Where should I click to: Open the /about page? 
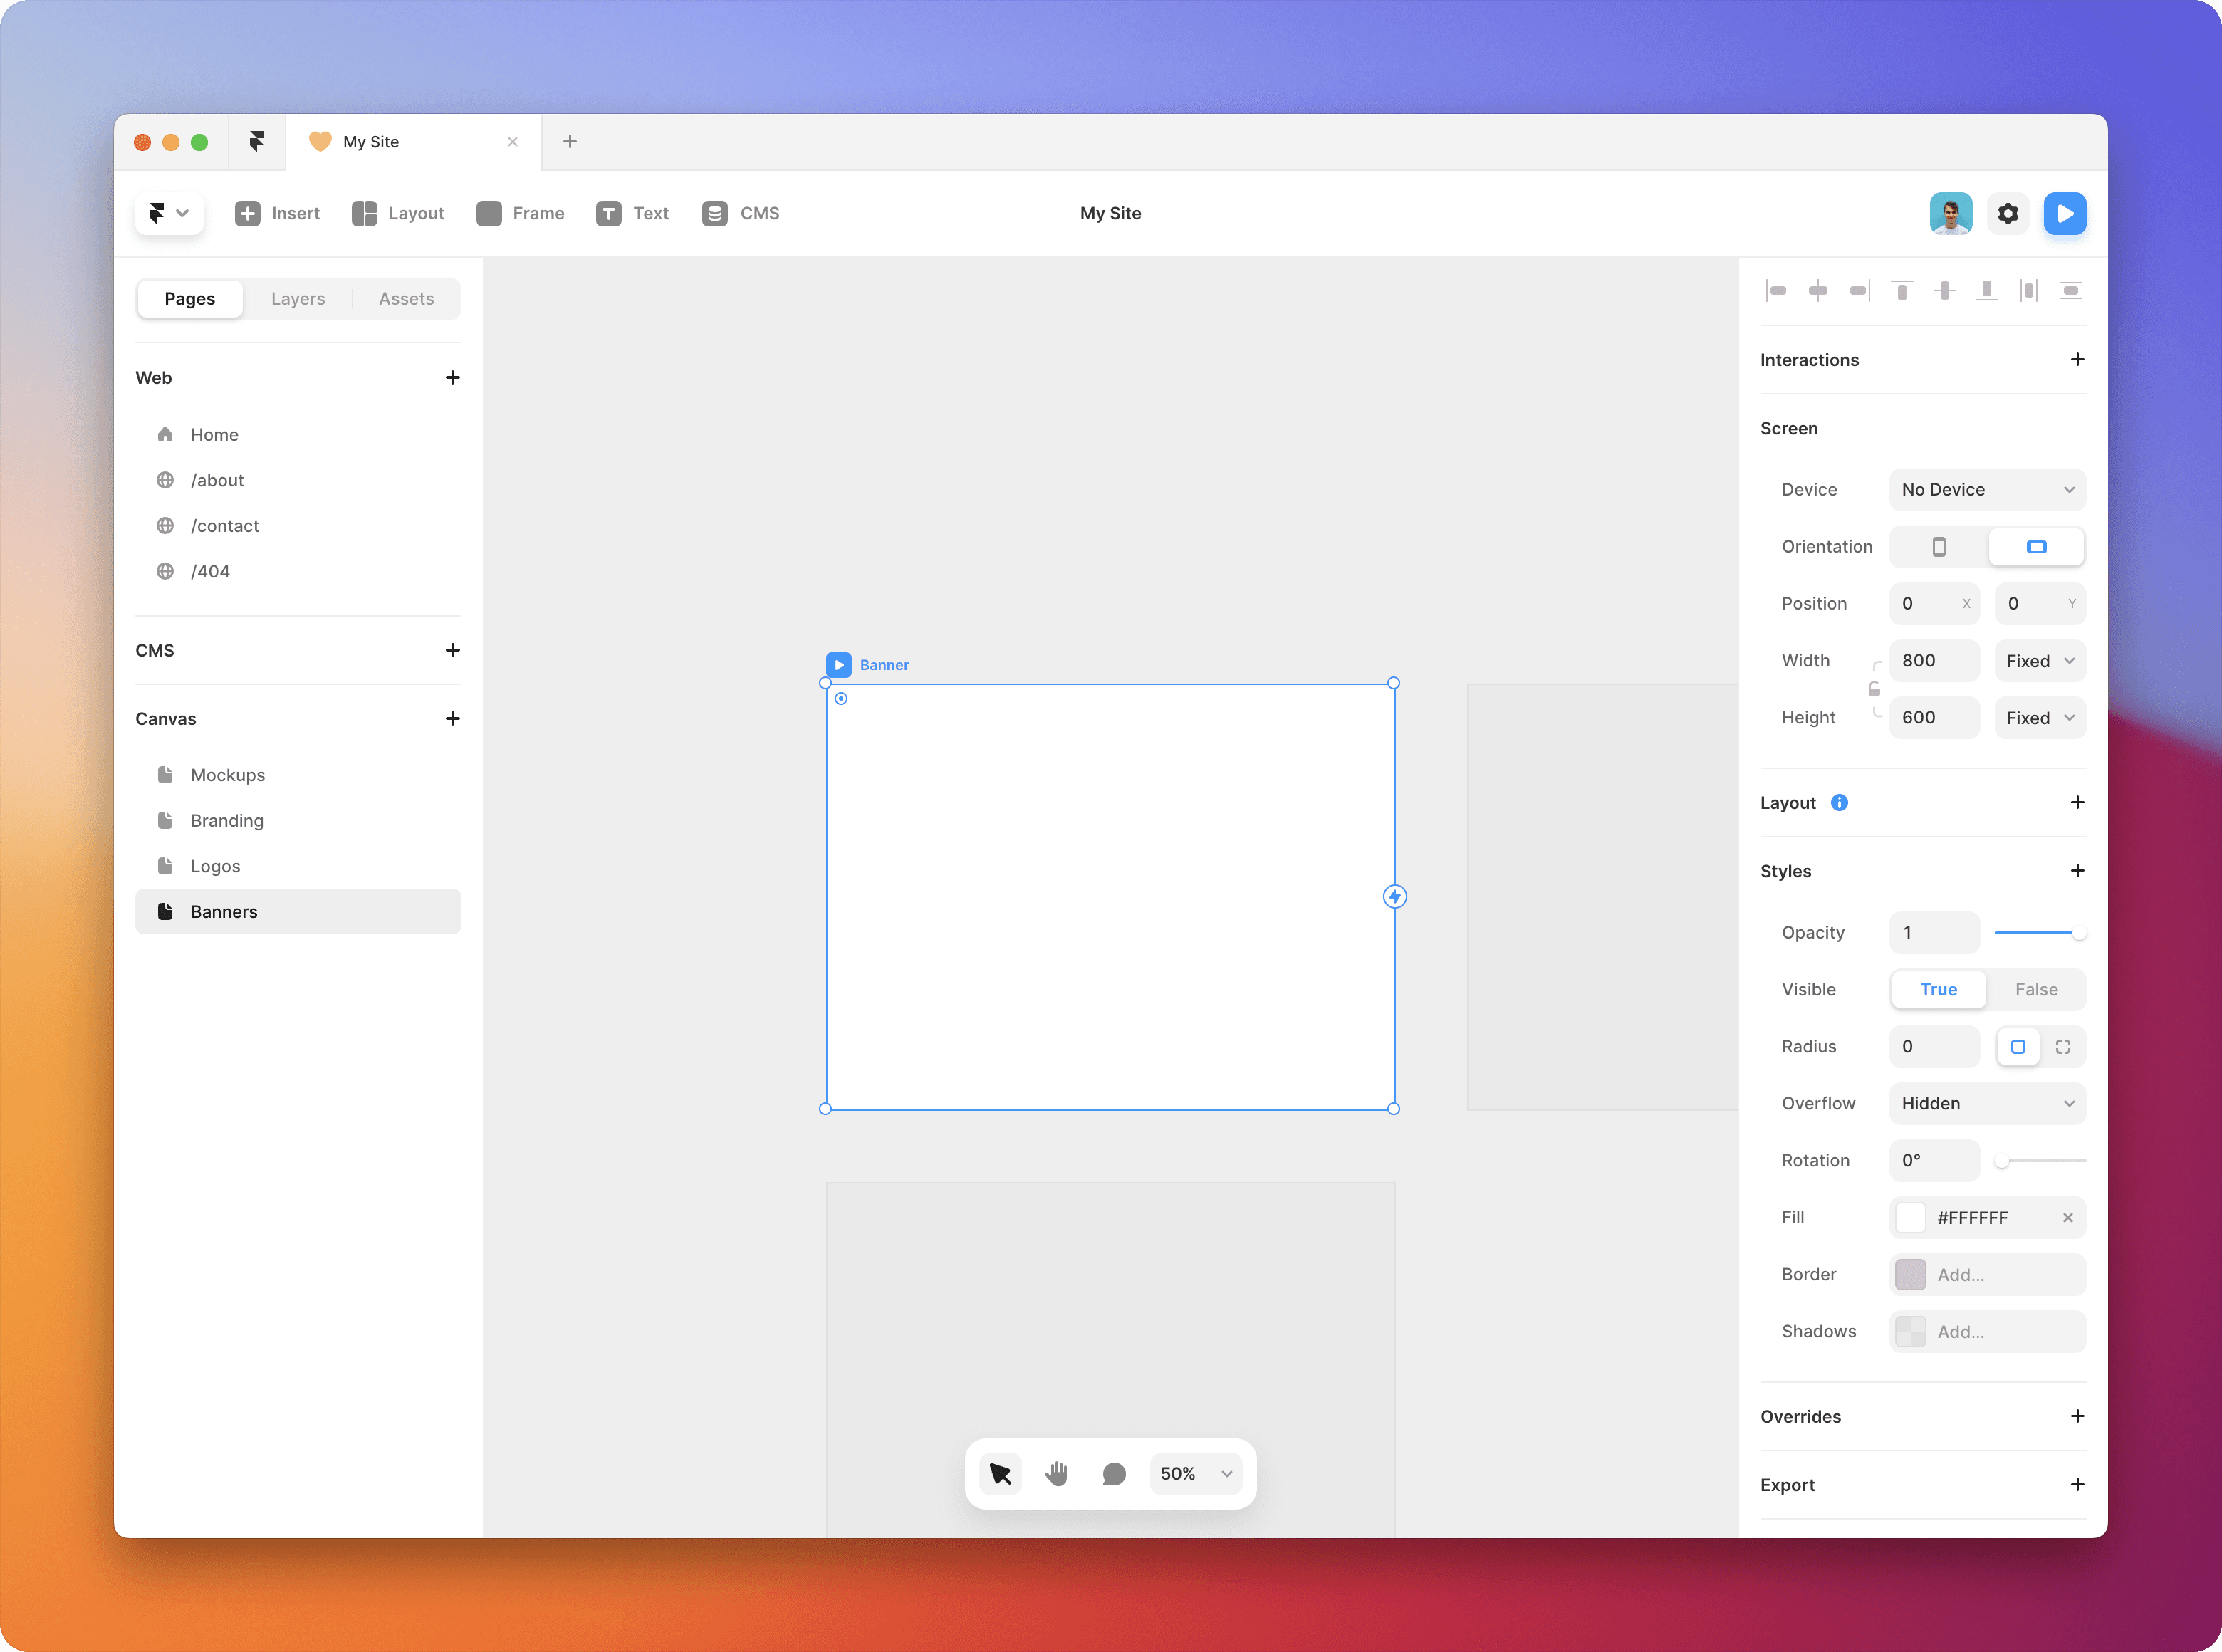(x=217, y=480)
